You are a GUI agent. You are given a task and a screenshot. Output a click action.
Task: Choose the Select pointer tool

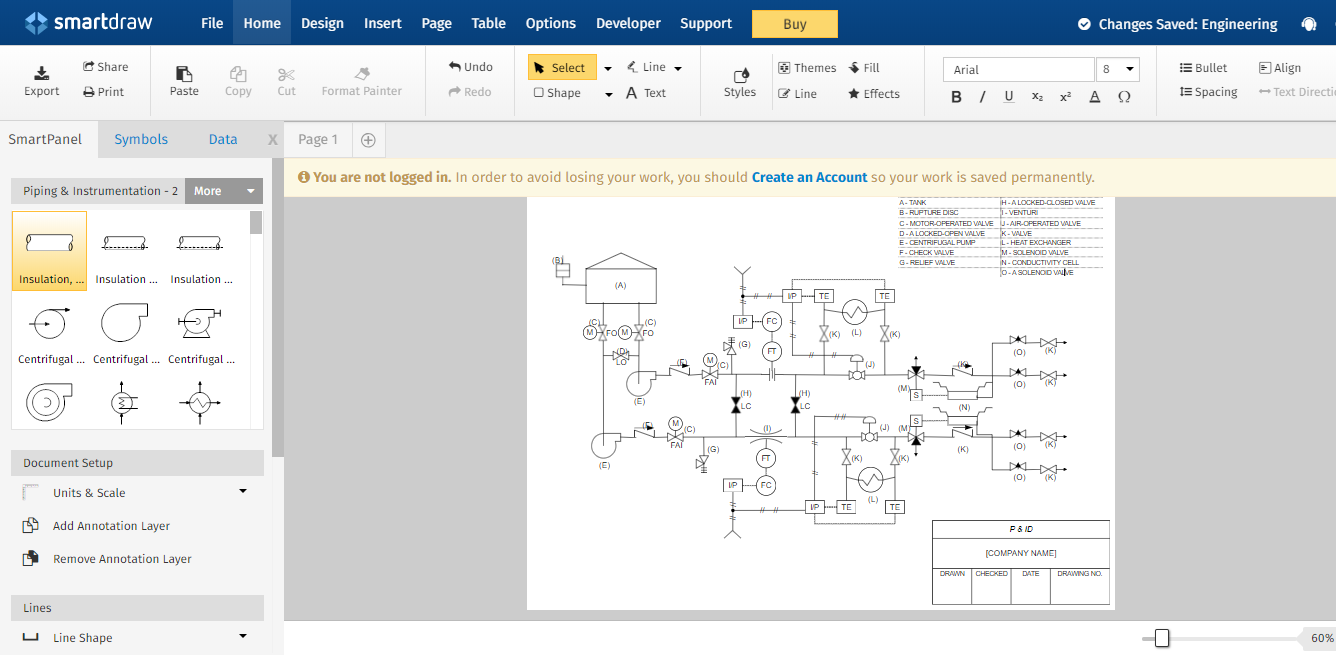click(x=561, y=67)
